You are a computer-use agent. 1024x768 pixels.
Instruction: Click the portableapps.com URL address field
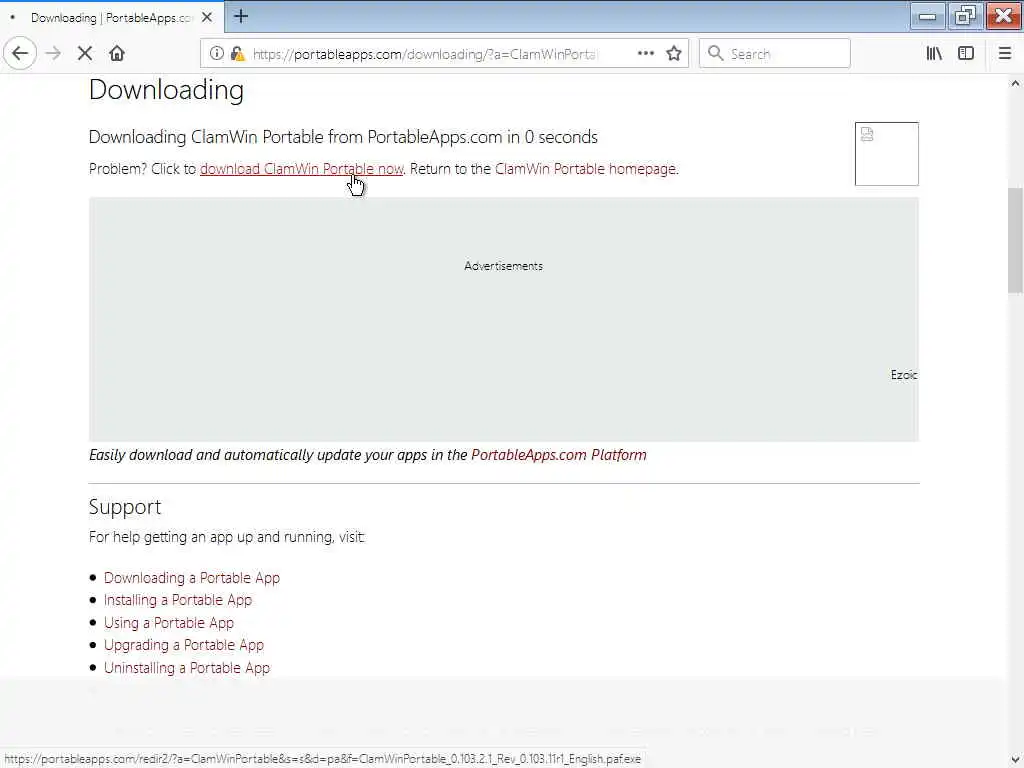[424, 54]
